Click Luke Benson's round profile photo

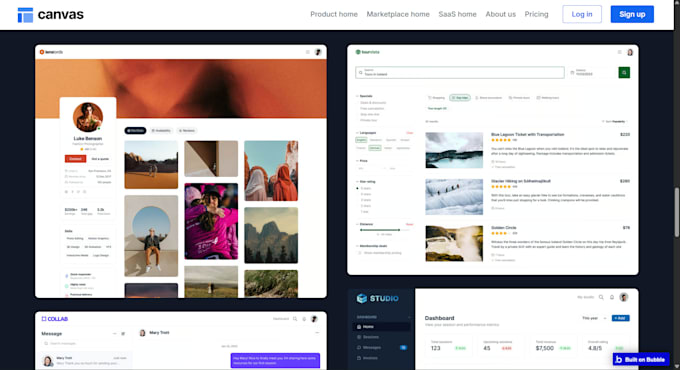(x=88, y=117)
